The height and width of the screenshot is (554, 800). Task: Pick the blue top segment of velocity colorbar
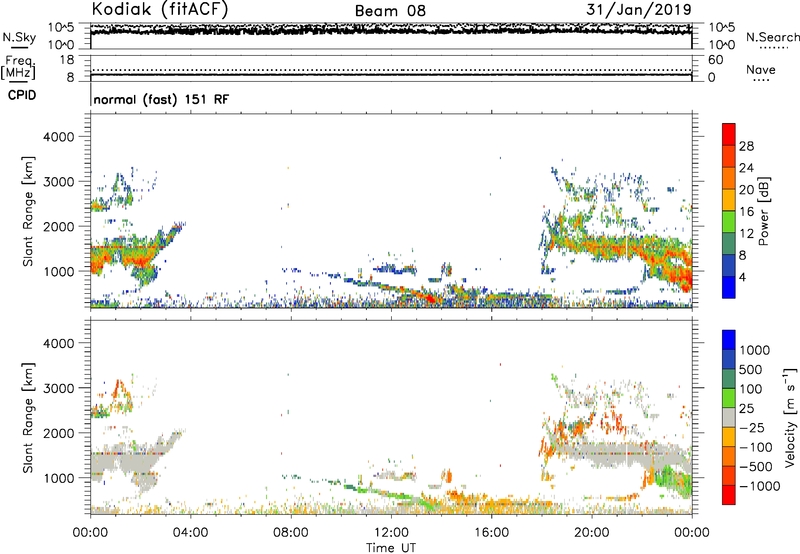pos(729,340)
